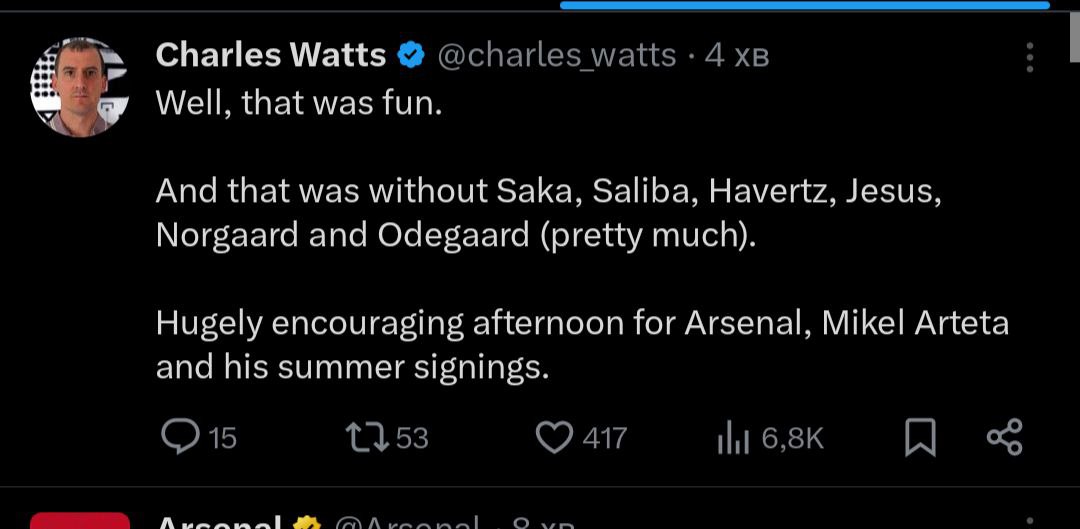This screenshot has width=1080, height=529.
Task: Bookmark Charles Watts' tweet
Action: [919, 438]
